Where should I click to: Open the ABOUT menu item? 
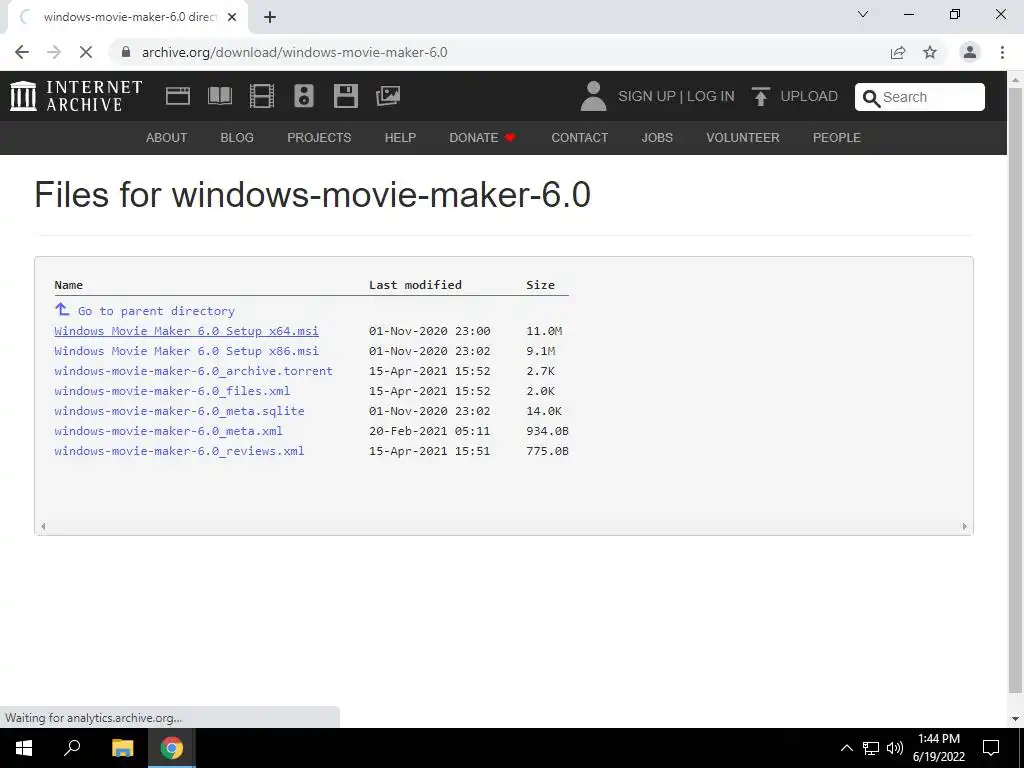(x=167, y=138)
